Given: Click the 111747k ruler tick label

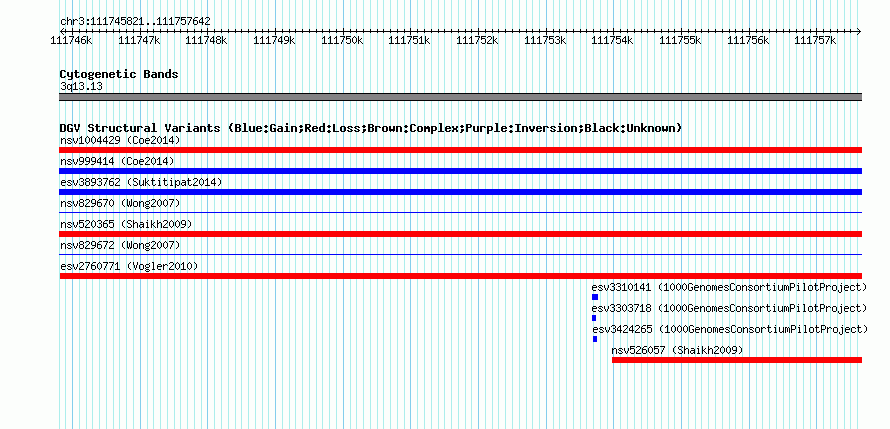Looking at the screenshot, I should [x=139, y=40].
